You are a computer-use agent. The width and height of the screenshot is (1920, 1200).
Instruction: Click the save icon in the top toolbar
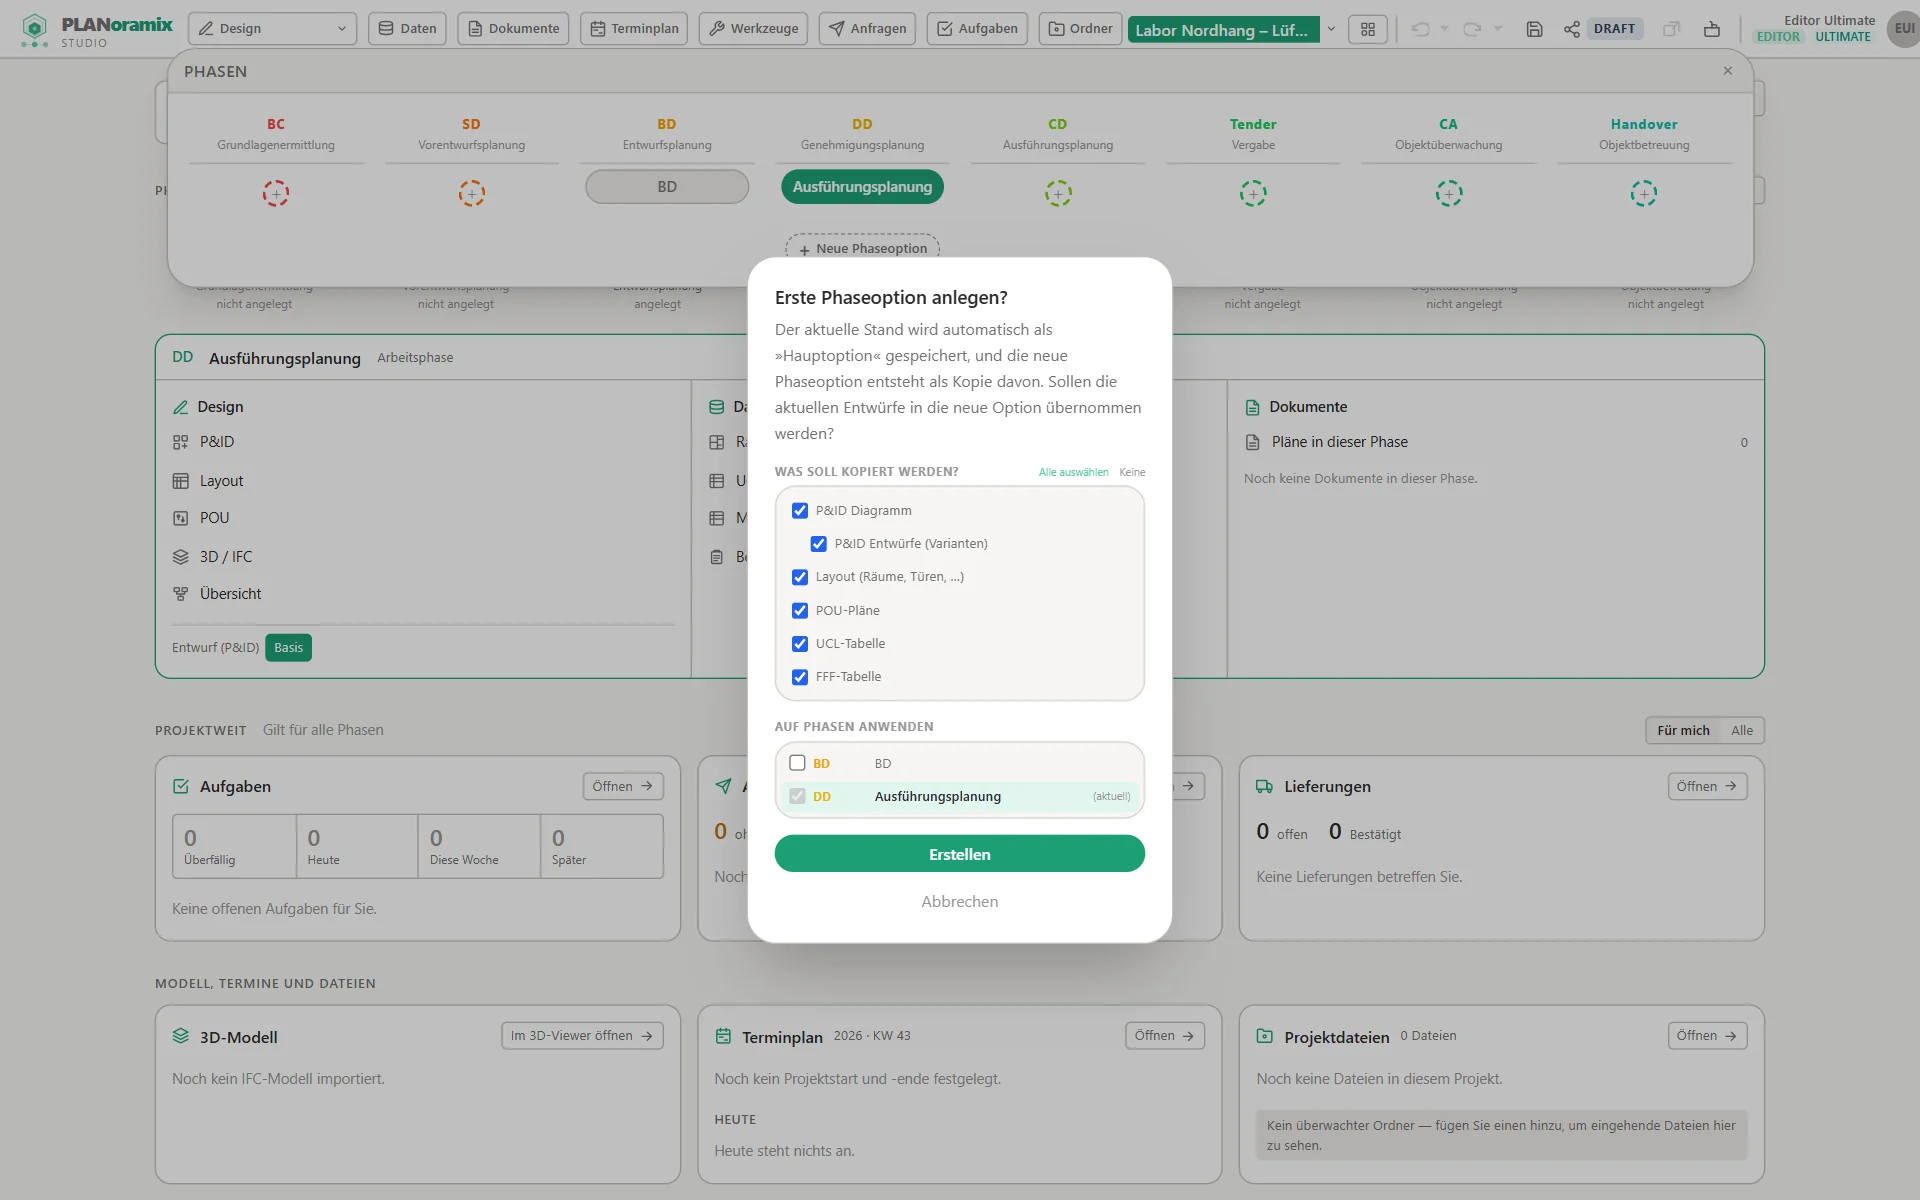(1534, 29)
